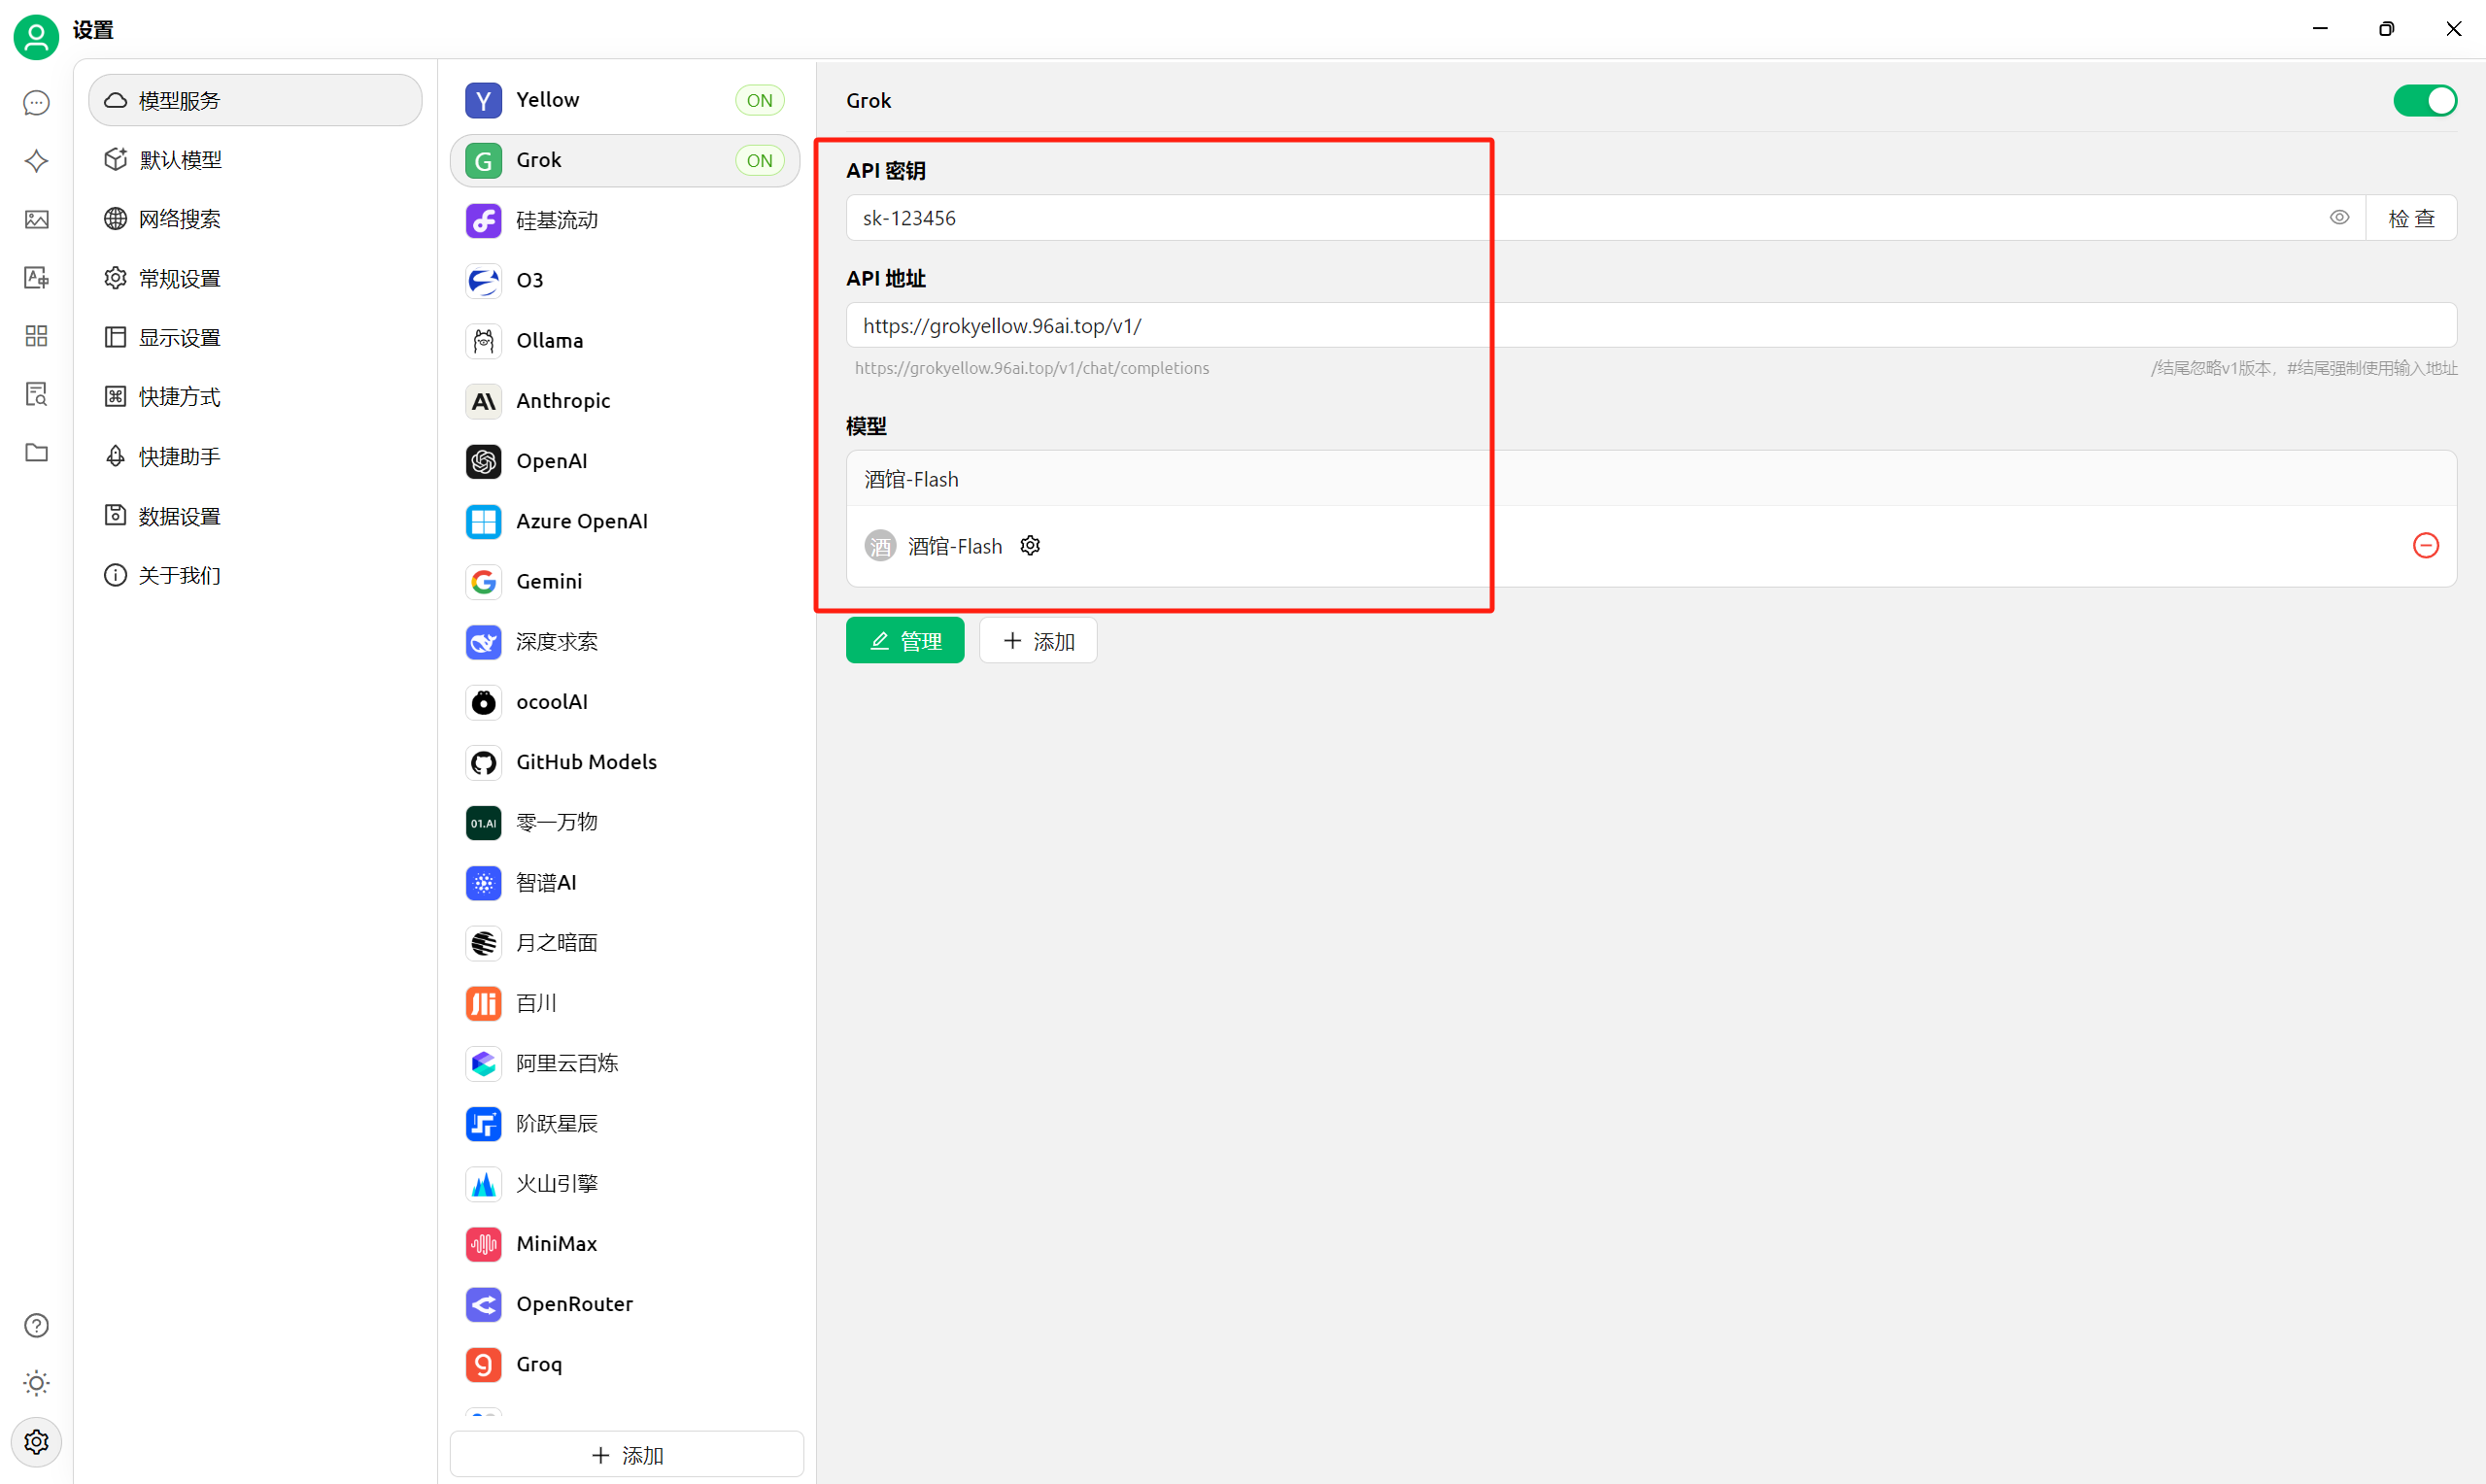Open 快捷助手 settings menu
This screenshot has width=2486, height=1484.
click(255, 456)
